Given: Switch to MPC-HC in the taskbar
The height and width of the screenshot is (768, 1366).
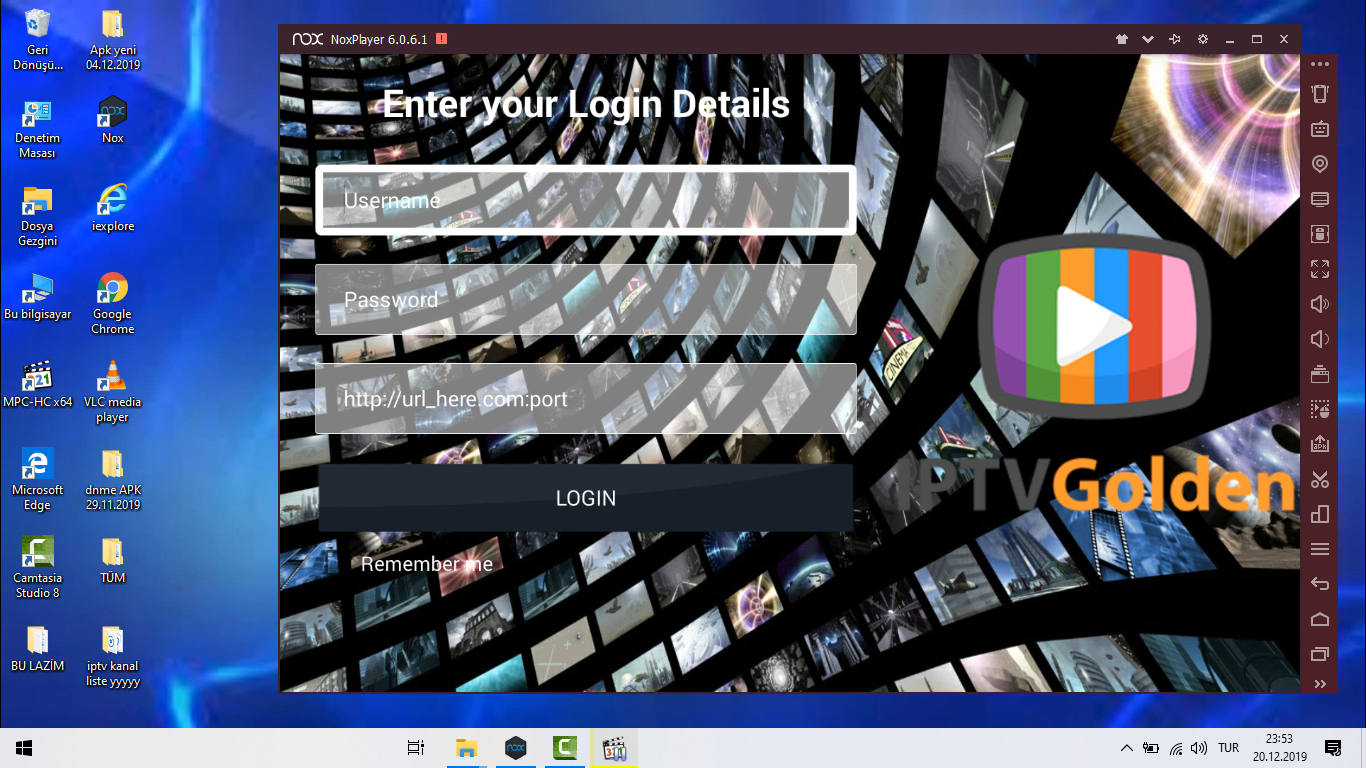Looking at the screenshot, I should pyautogui.click(x=613, y=748).
